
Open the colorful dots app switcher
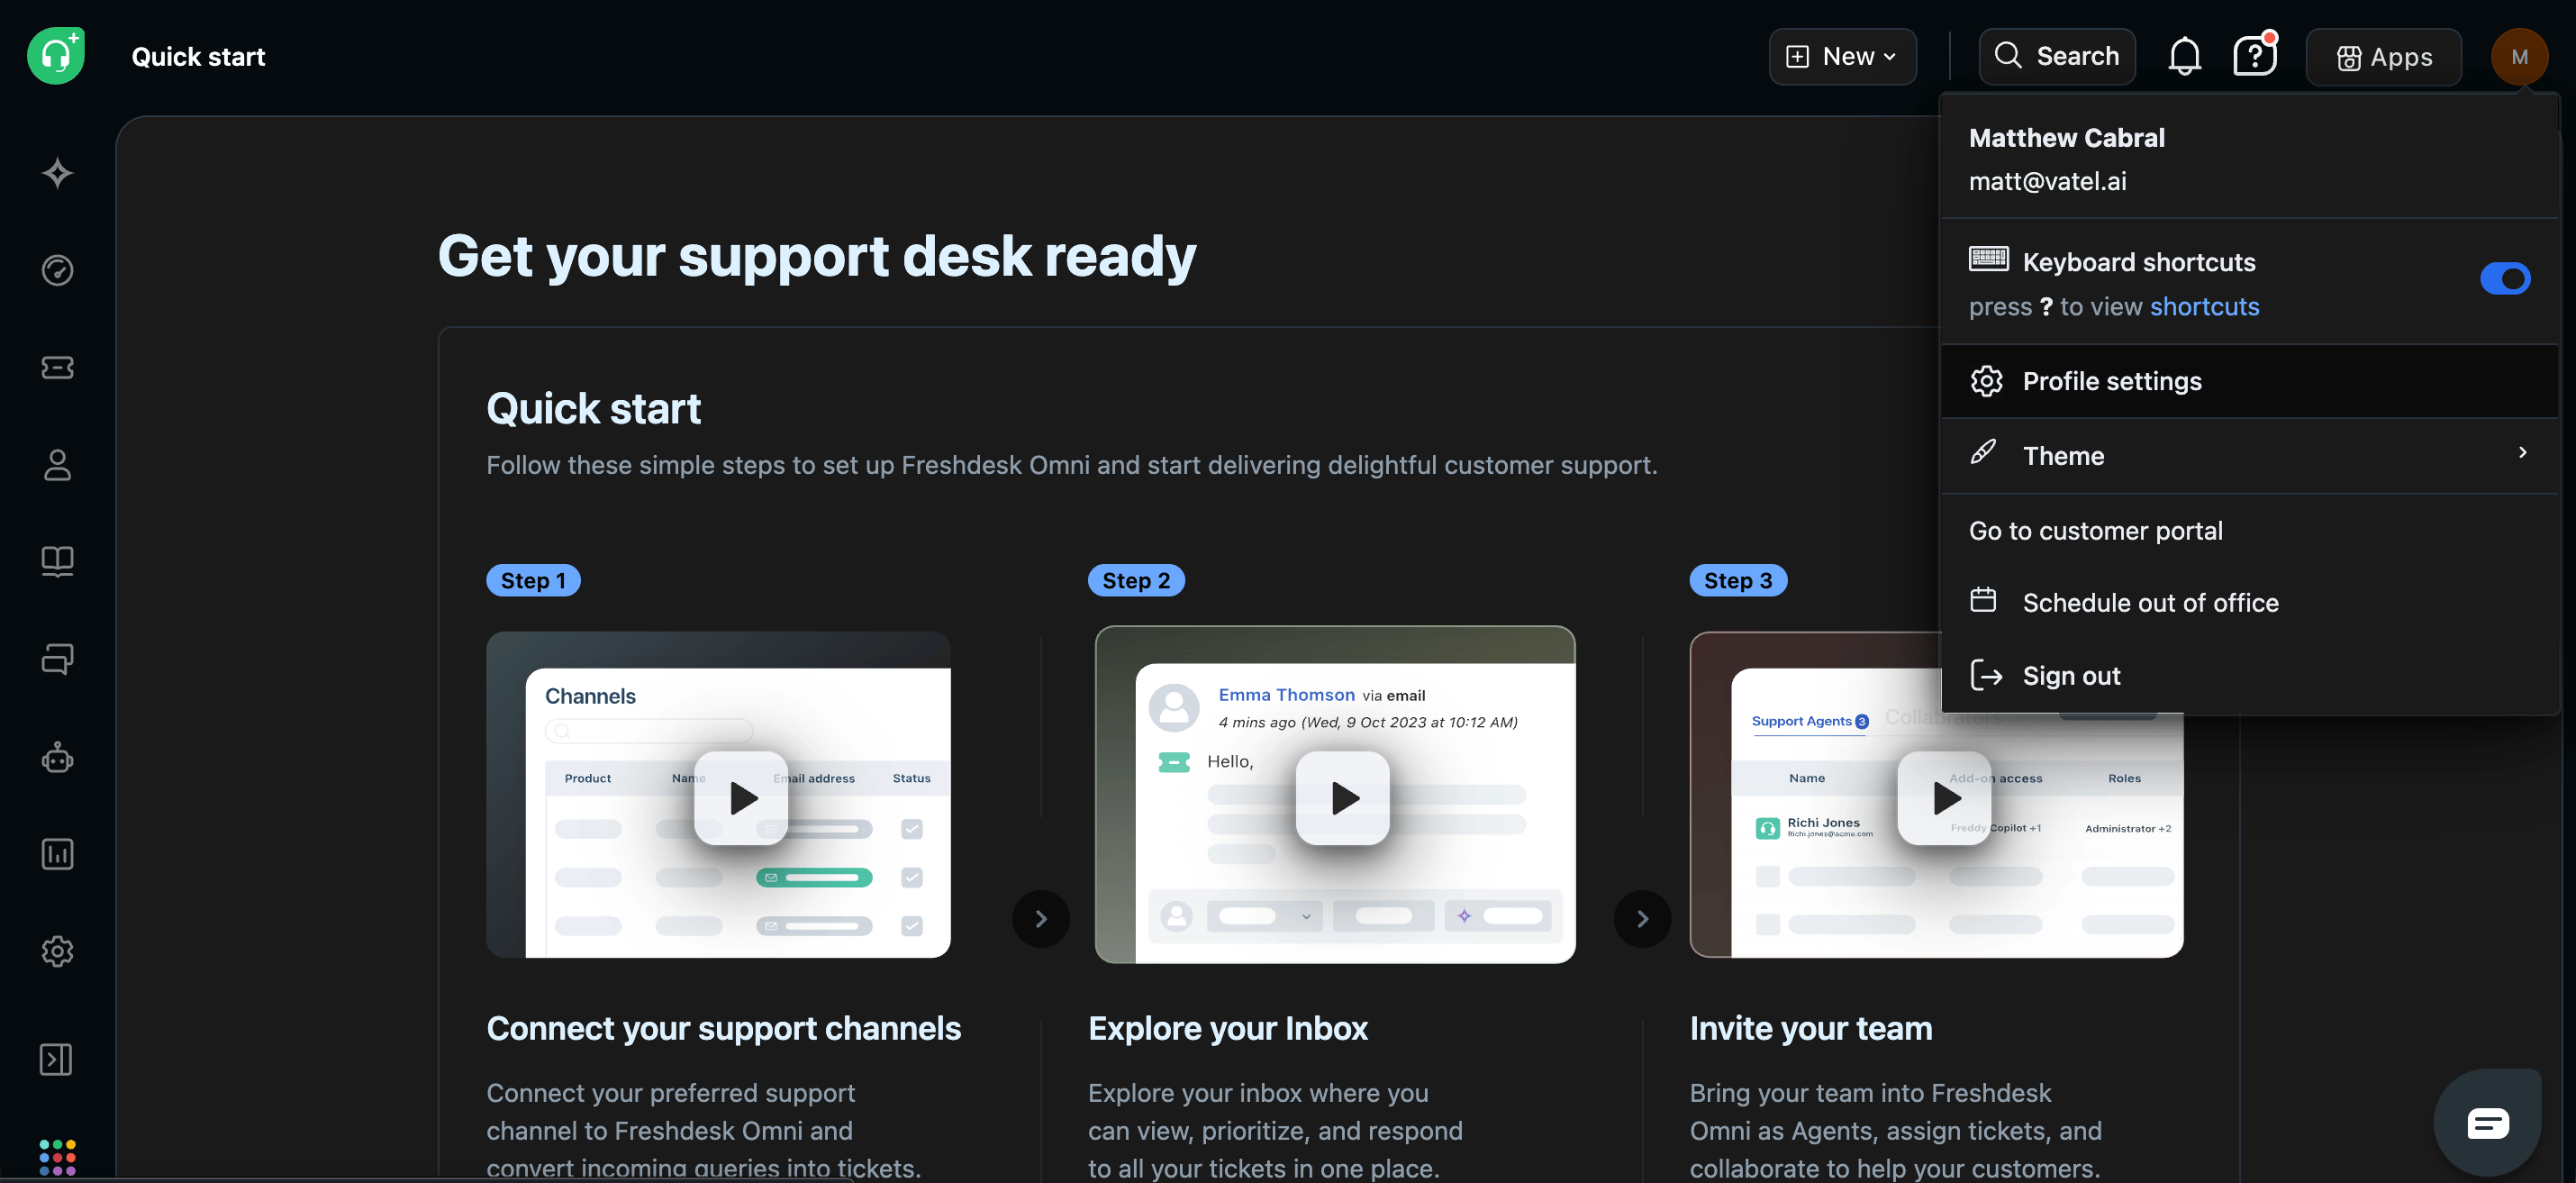pyautogui.click(x=57, y=1157)
